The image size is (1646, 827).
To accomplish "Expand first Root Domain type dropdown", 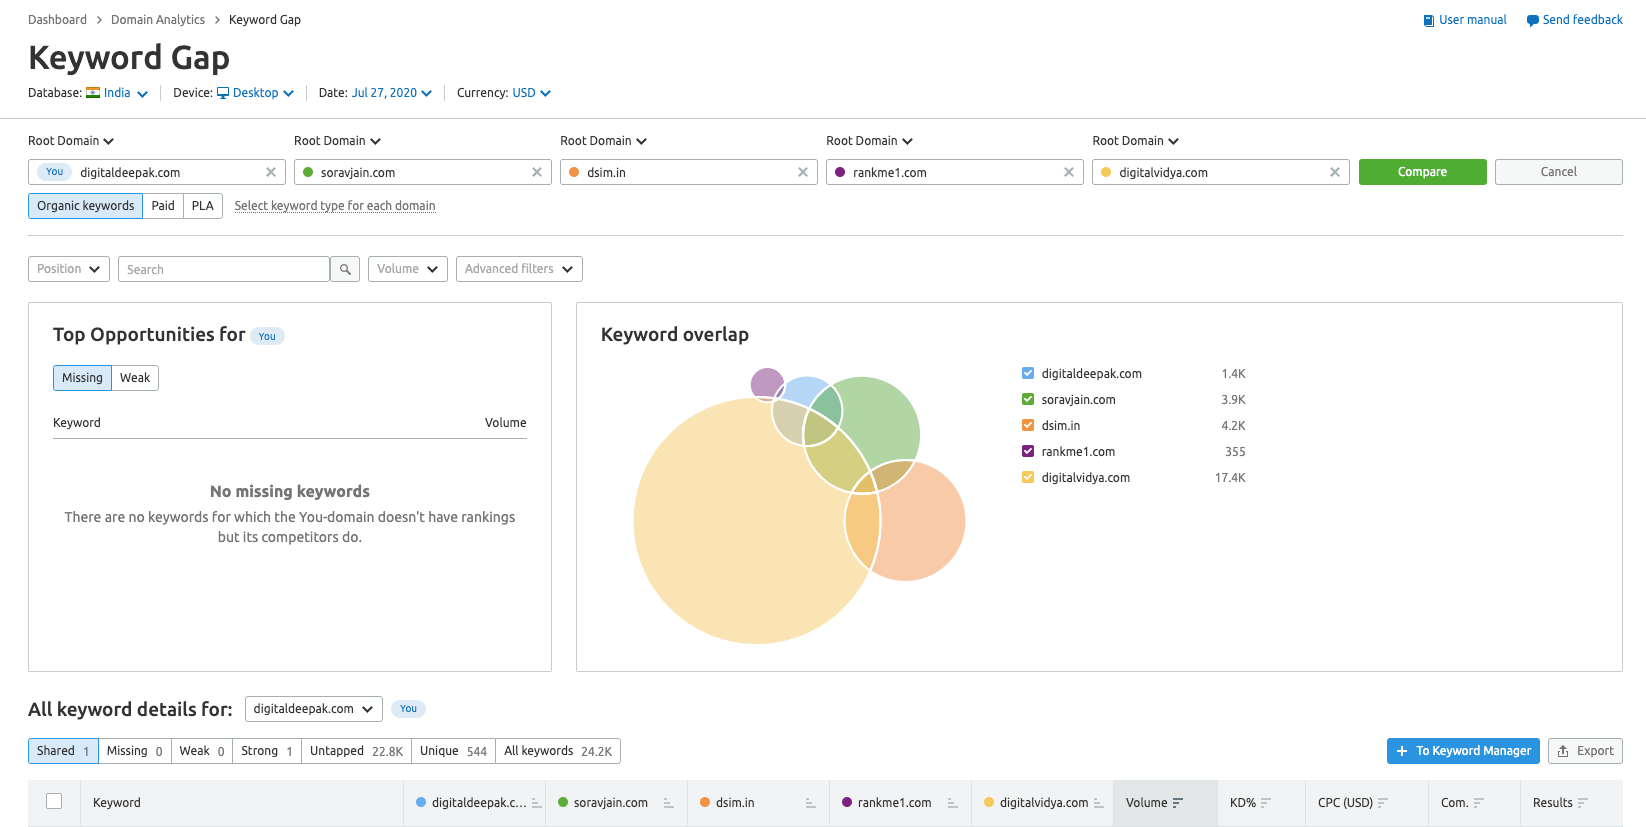I will click(x=71, y=141).
